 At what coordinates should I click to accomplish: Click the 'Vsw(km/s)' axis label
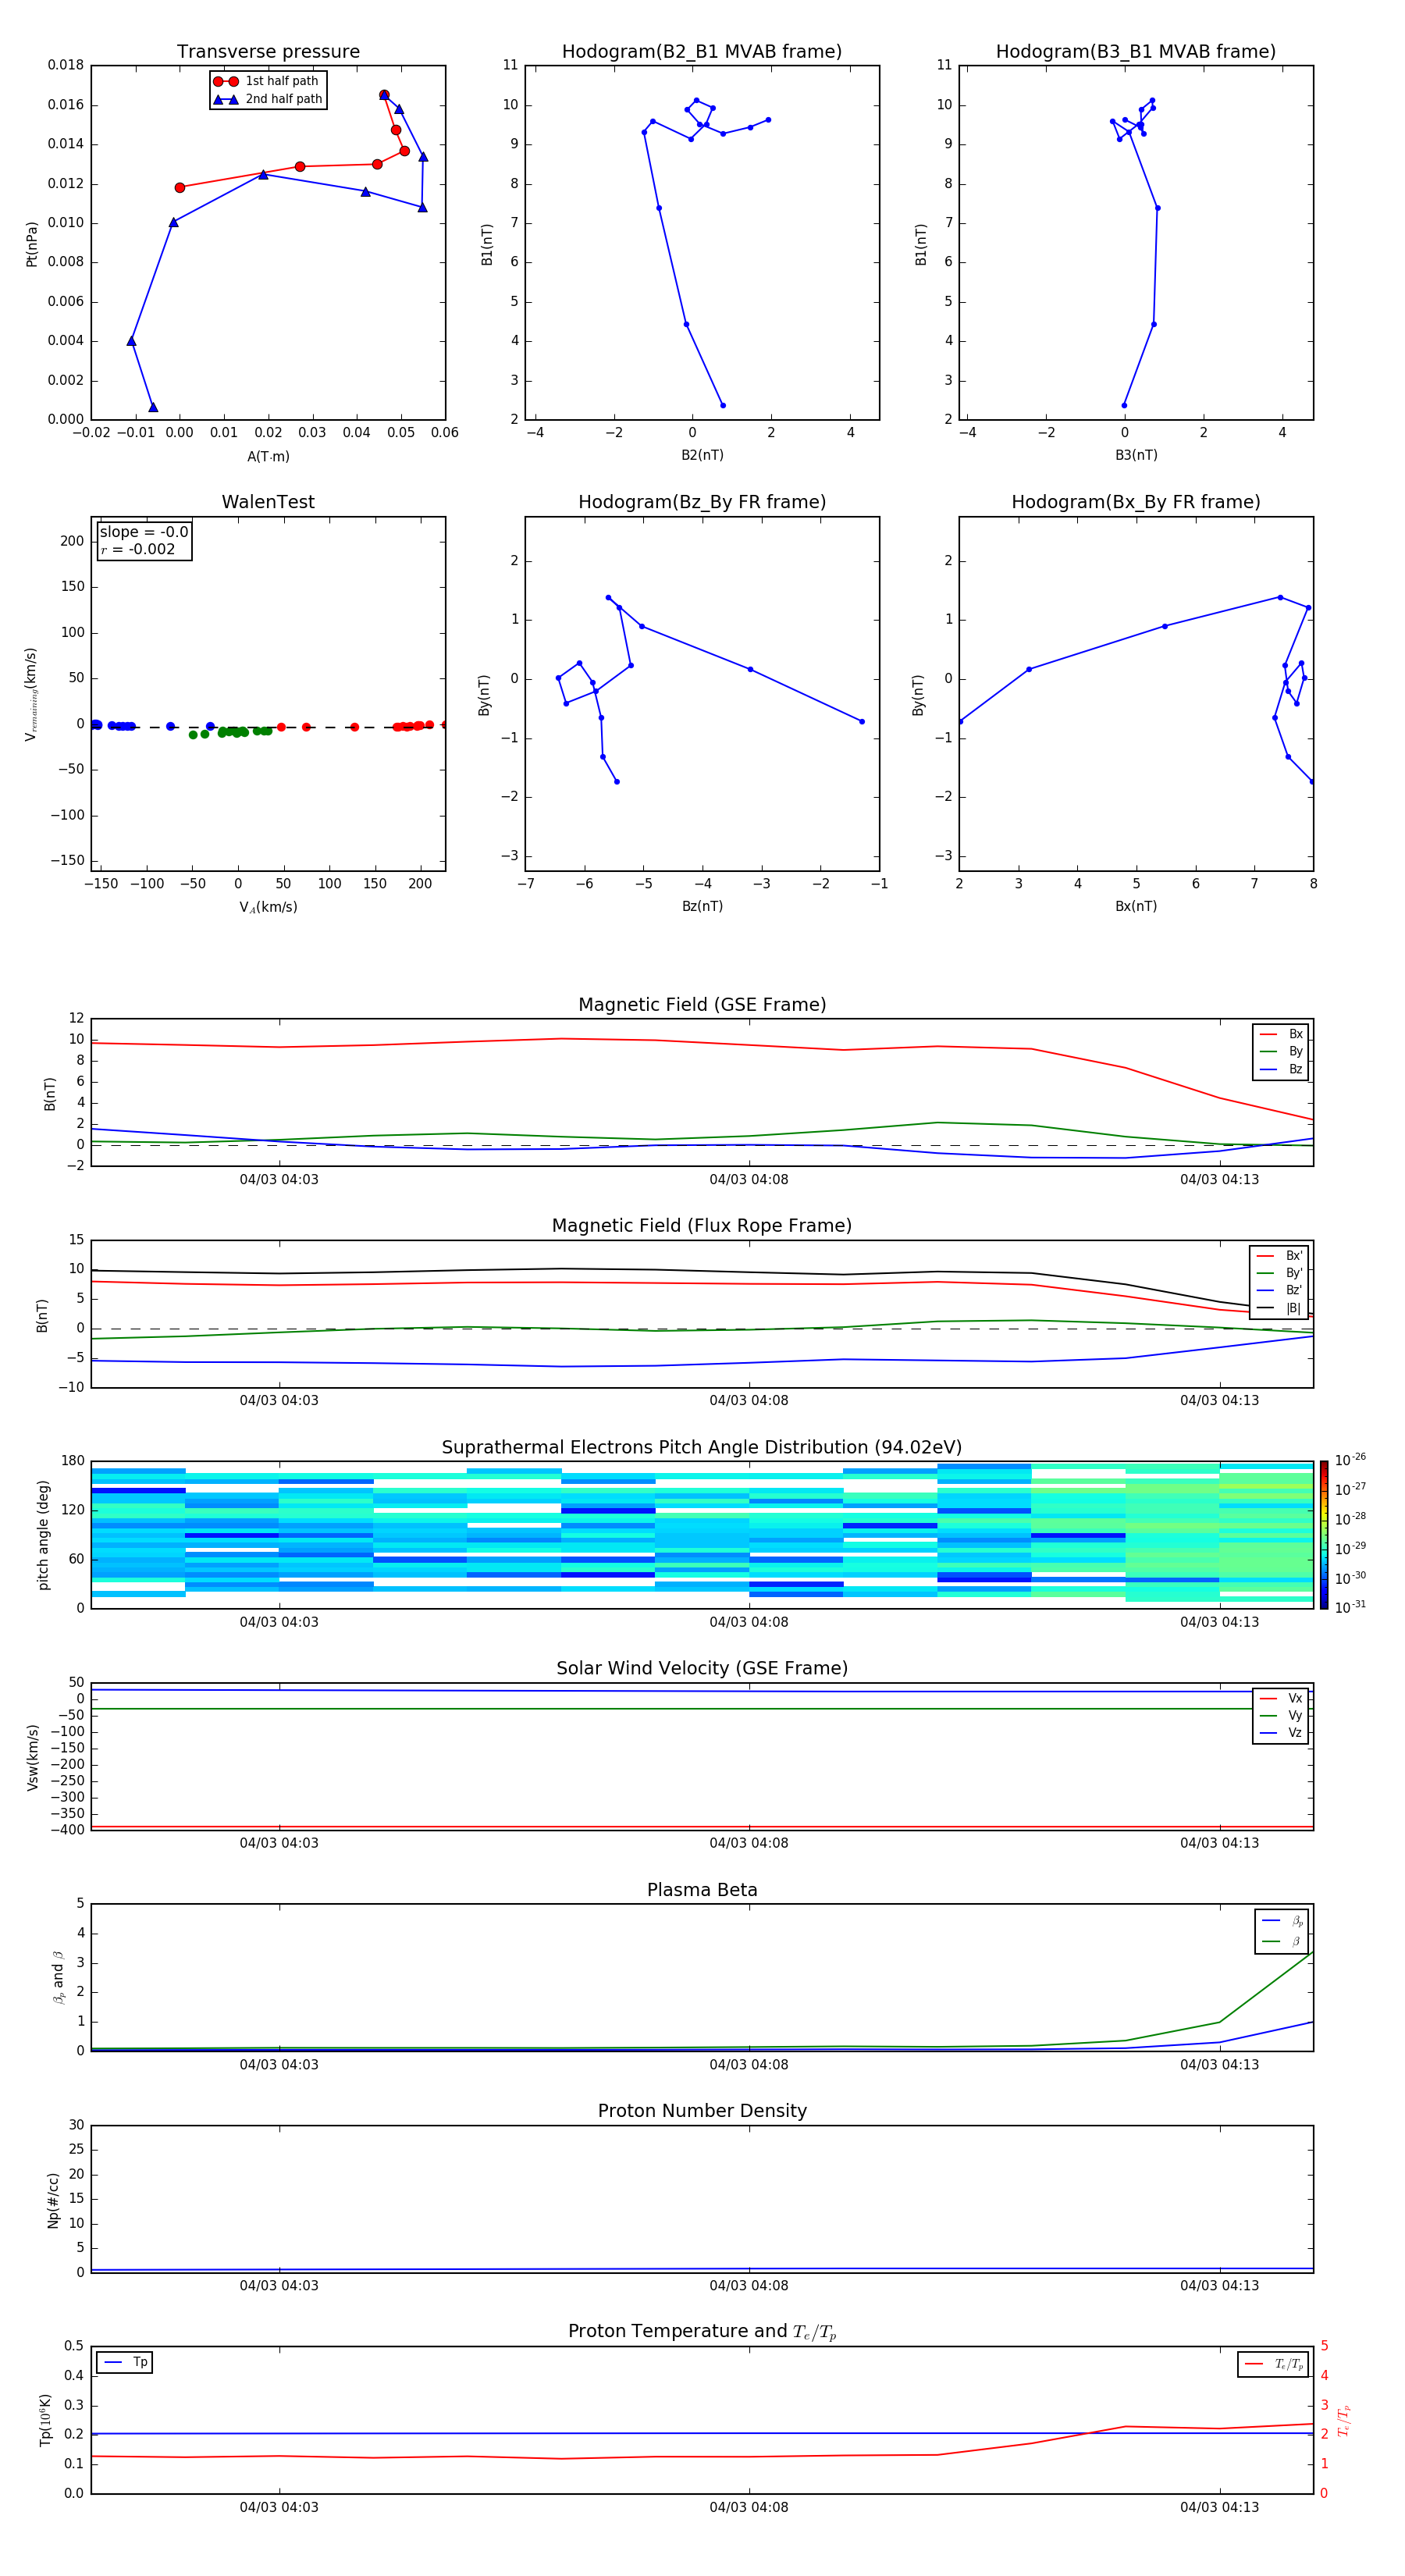pos(33,1757)
